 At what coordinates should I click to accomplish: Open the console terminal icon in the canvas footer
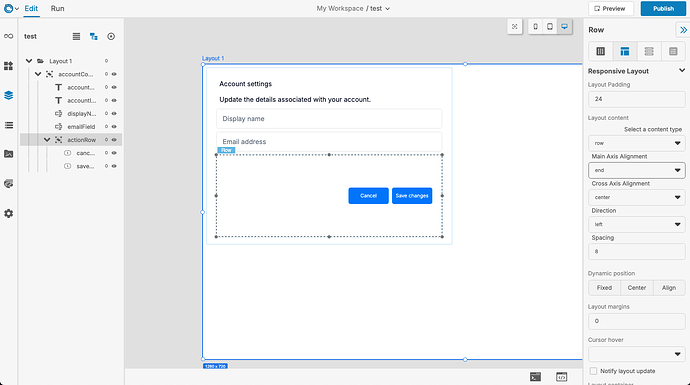tap(535, 377)
